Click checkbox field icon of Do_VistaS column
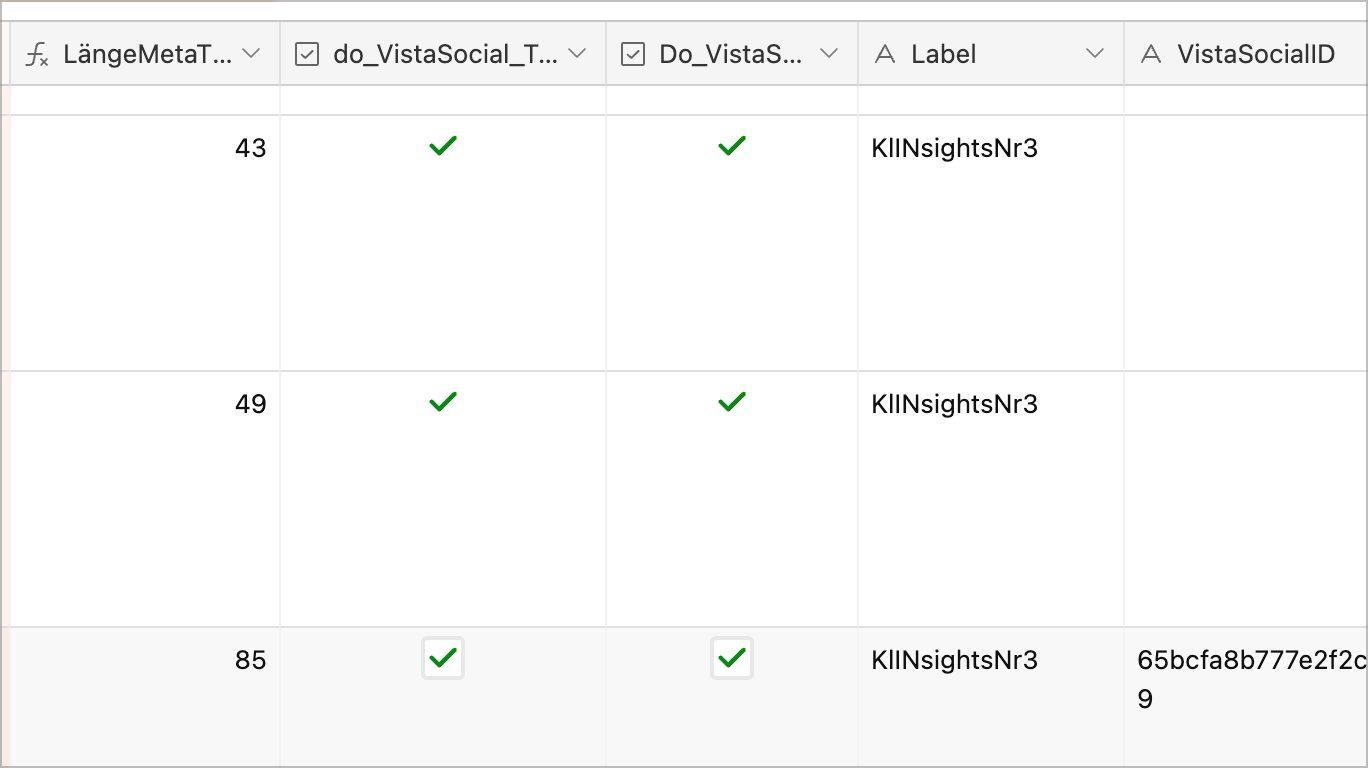Screen dimensions: 1368x768 [x=632, y=55]
